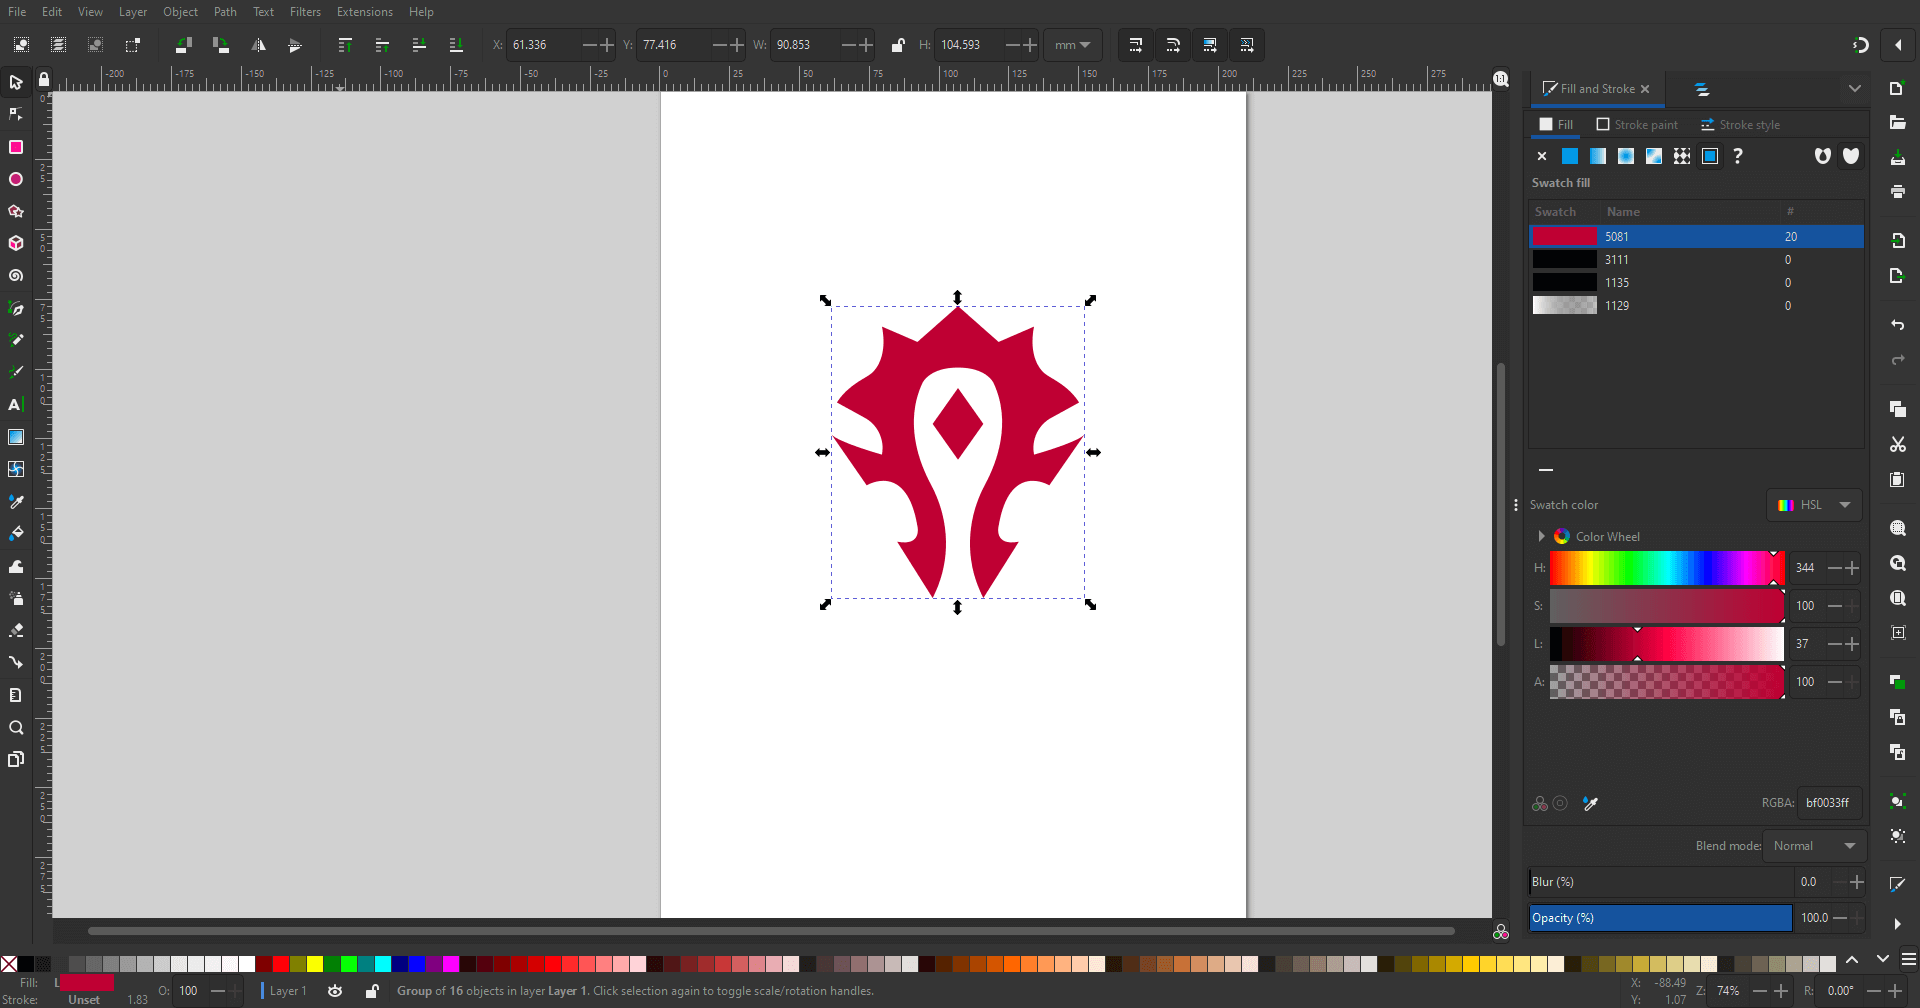Click the Hue slider bar

coord(1667,568)
